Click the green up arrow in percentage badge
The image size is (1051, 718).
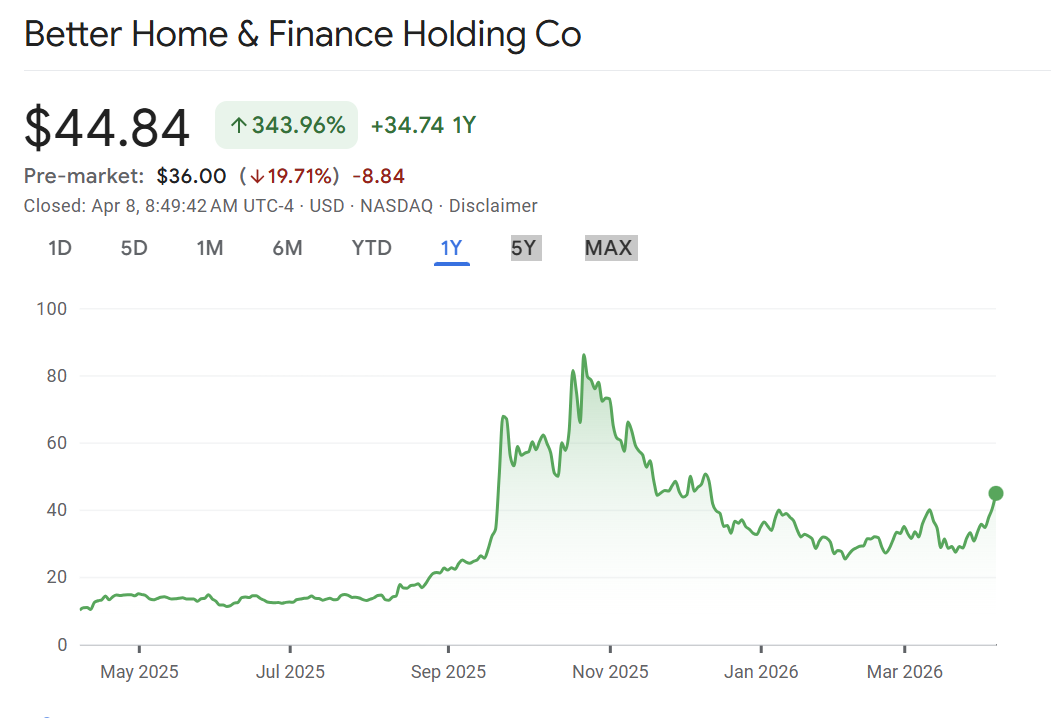click(x=238, y=126)
